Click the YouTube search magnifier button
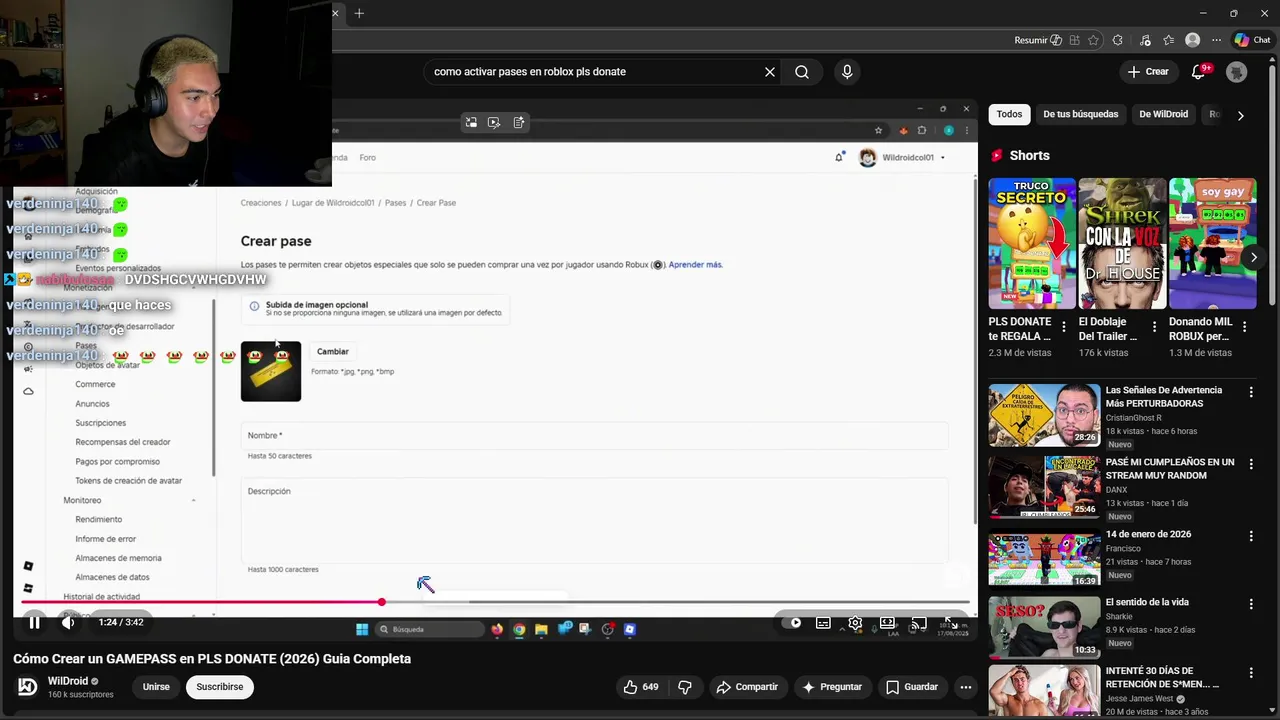Screen dimensions: 1280x720 (x=802, y=72)
